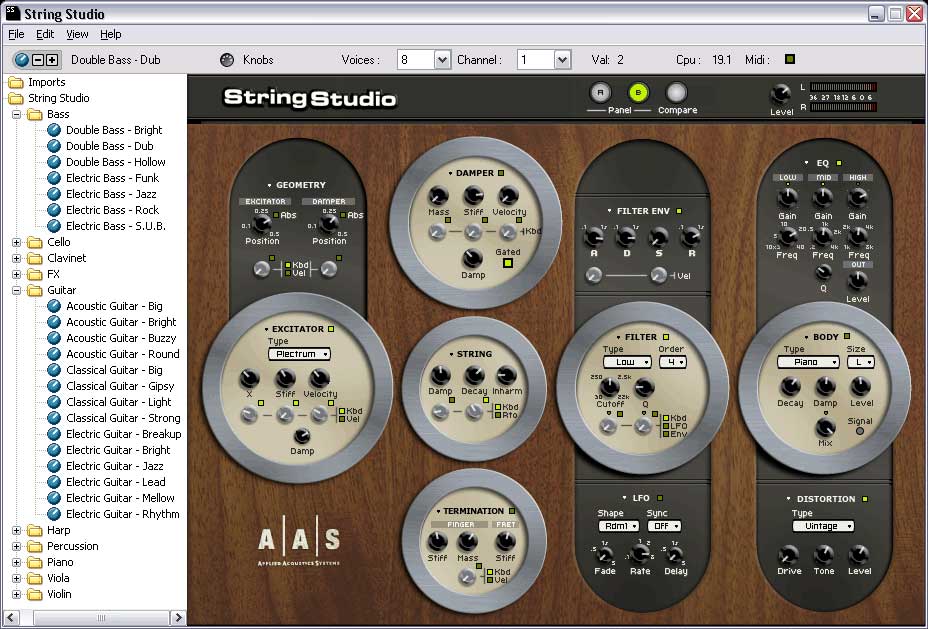Toggle the Excitator module on/off LED
Viewport: 928px width, 629px height.
331,329
